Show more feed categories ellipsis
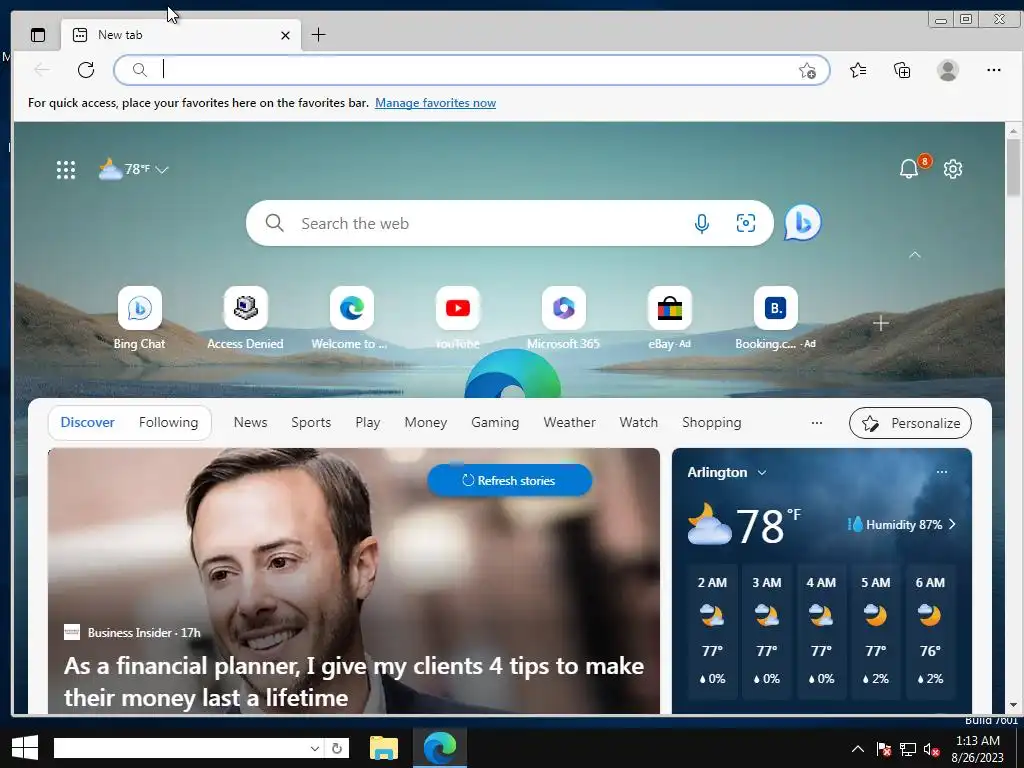This screenshot has height=768, width=1024. (x=816, y=423)
